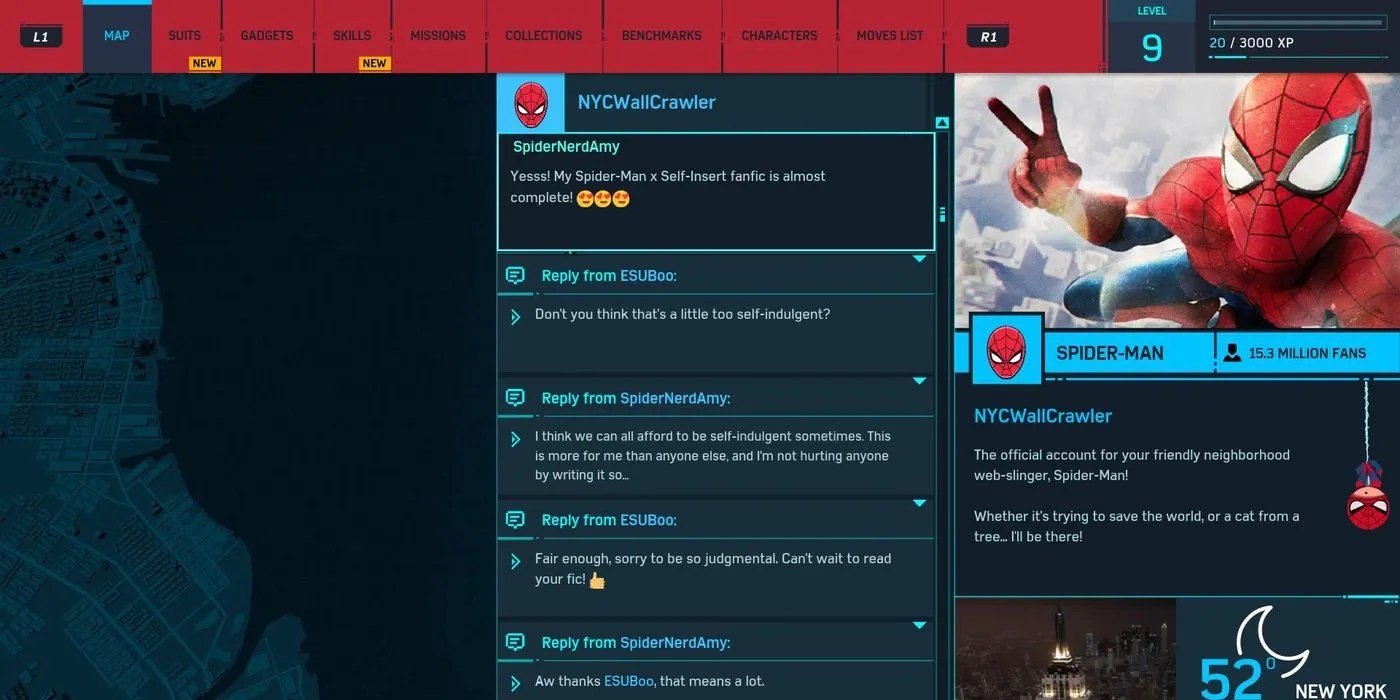Click the XP progress bar

tap(1297, 22)
